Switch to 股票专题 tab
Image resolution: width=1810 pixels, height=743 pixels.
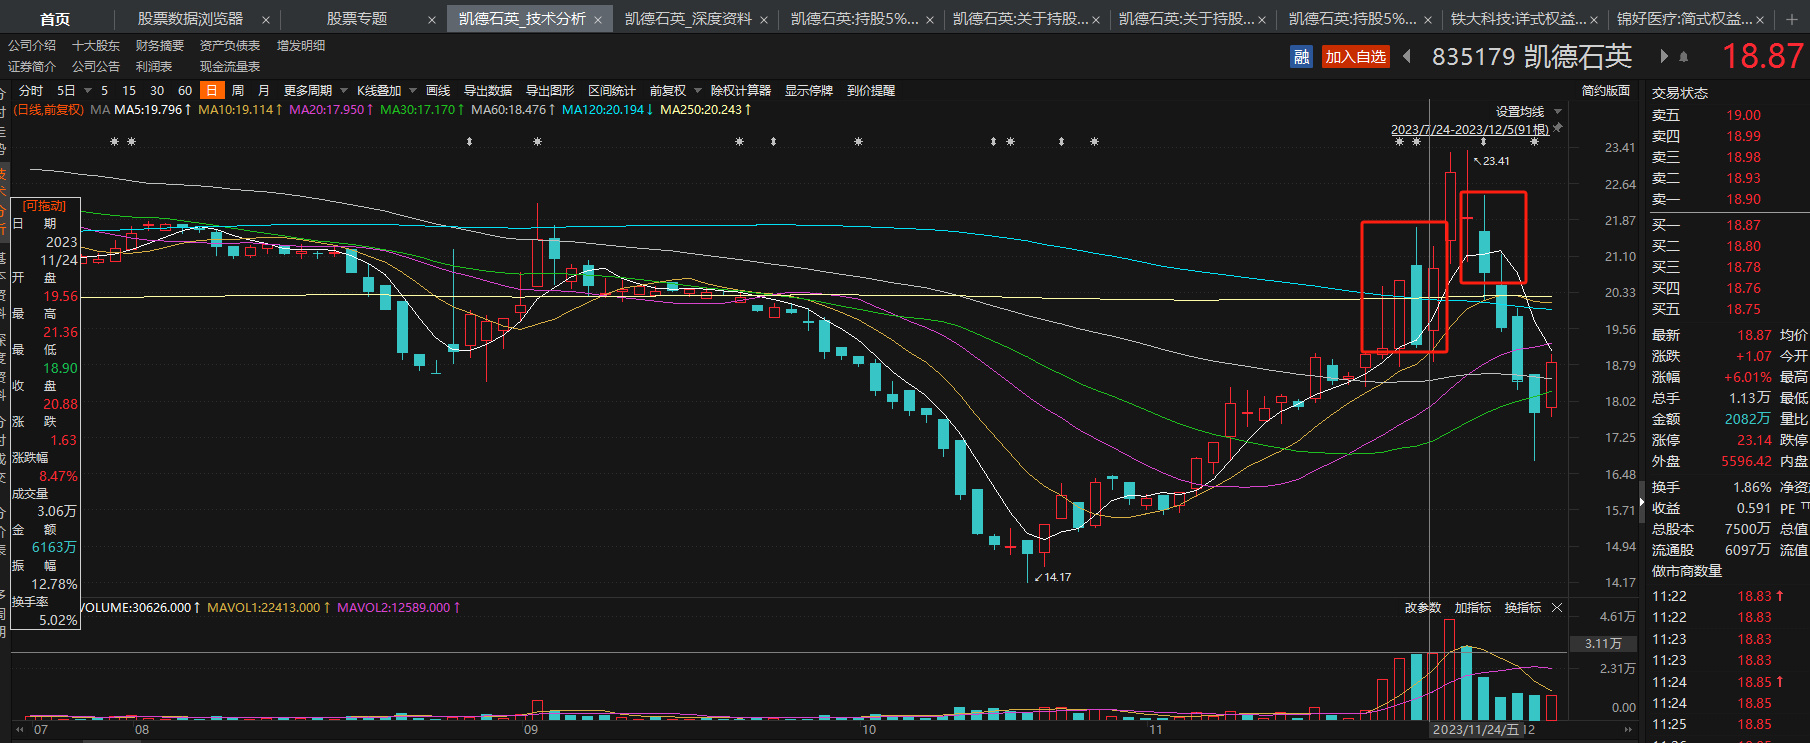pyautogui.click(x=356, y=19)
